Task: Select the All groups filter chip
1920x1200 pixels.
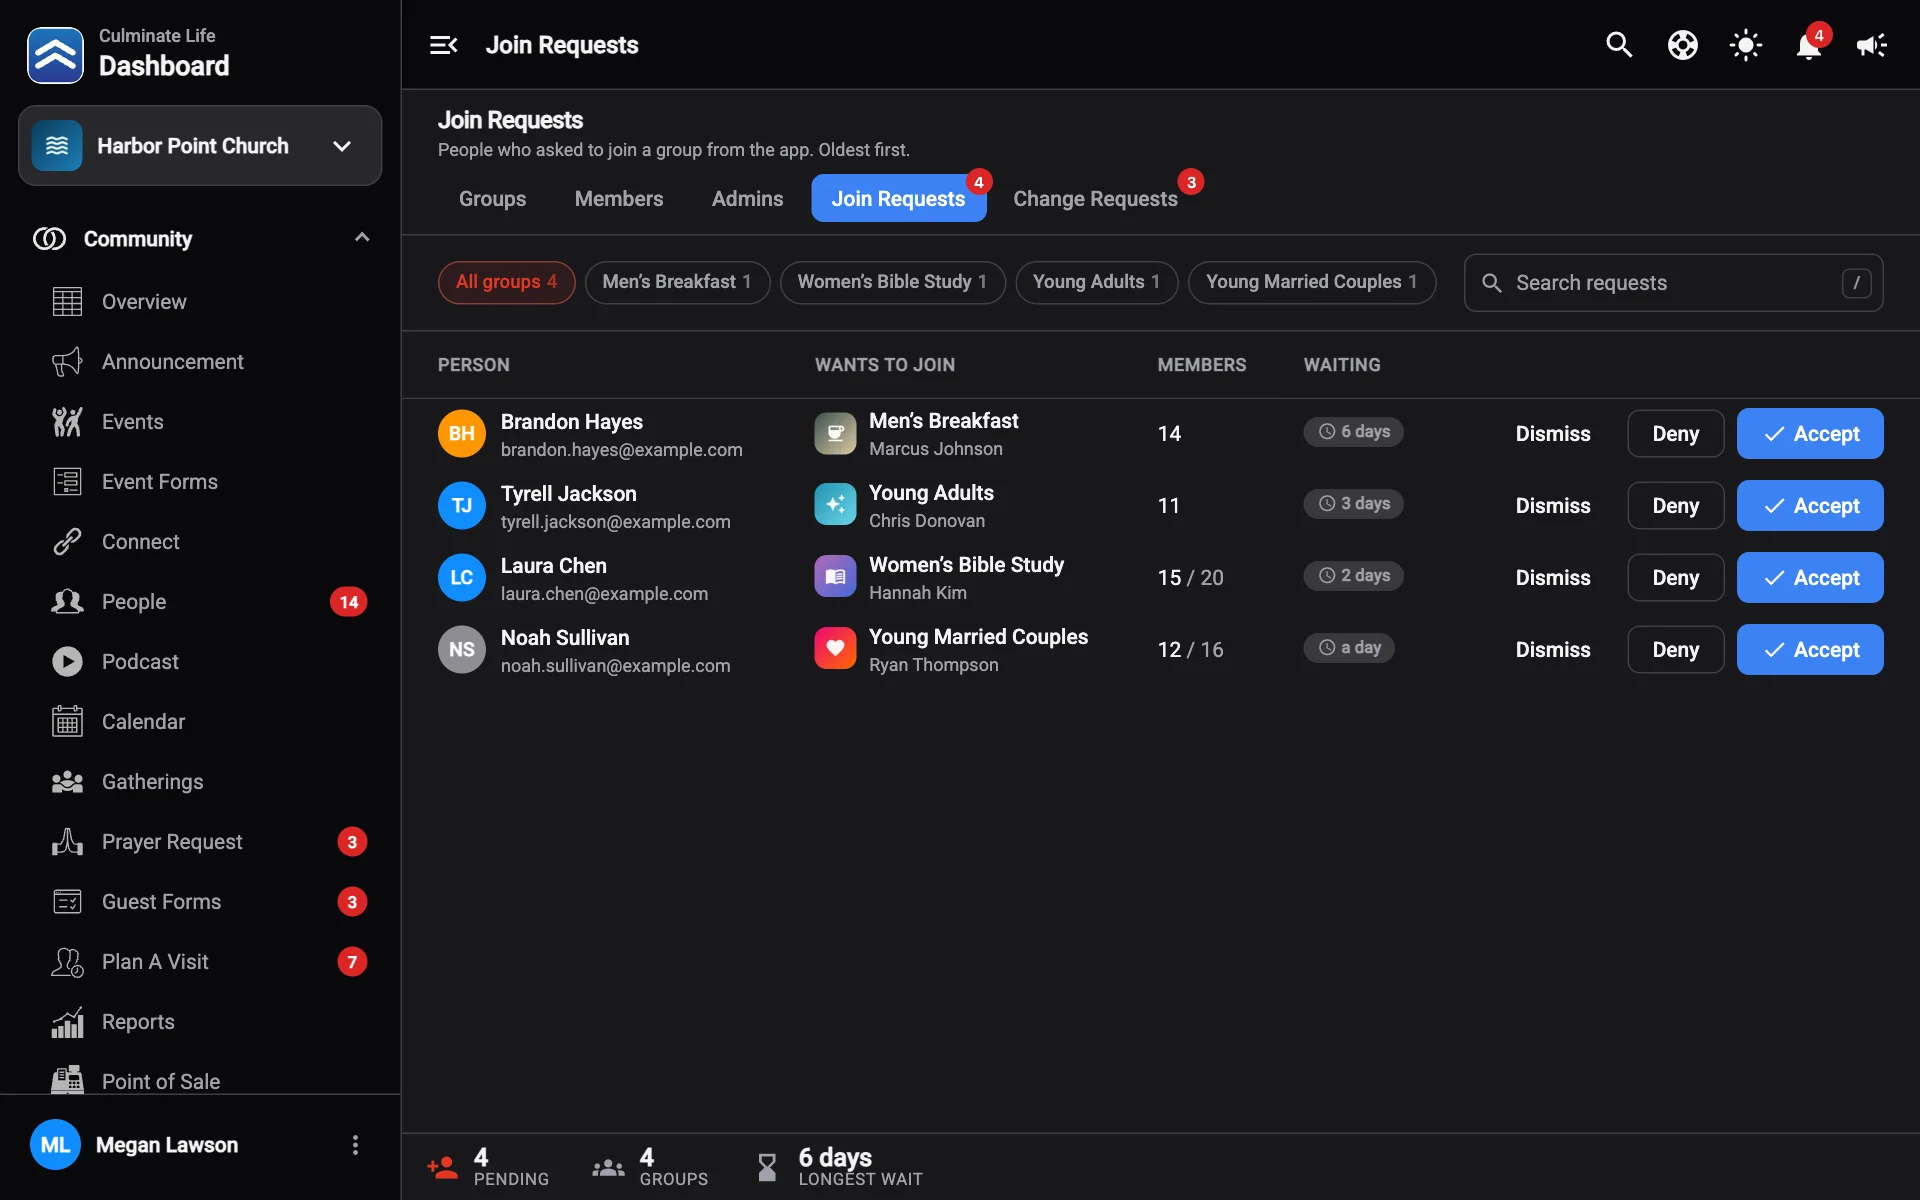Action: point(506,282)
